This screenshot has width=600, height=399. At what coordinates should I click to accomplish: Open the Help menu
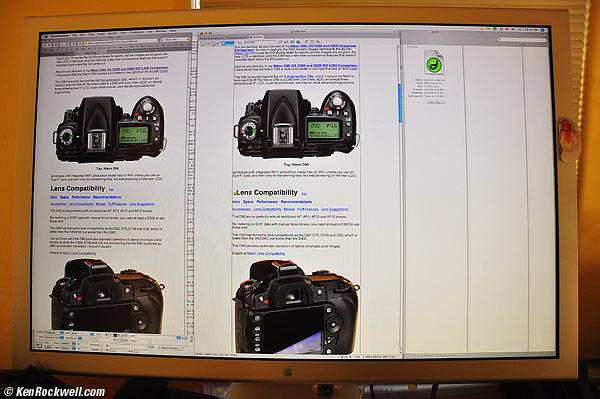173,31
